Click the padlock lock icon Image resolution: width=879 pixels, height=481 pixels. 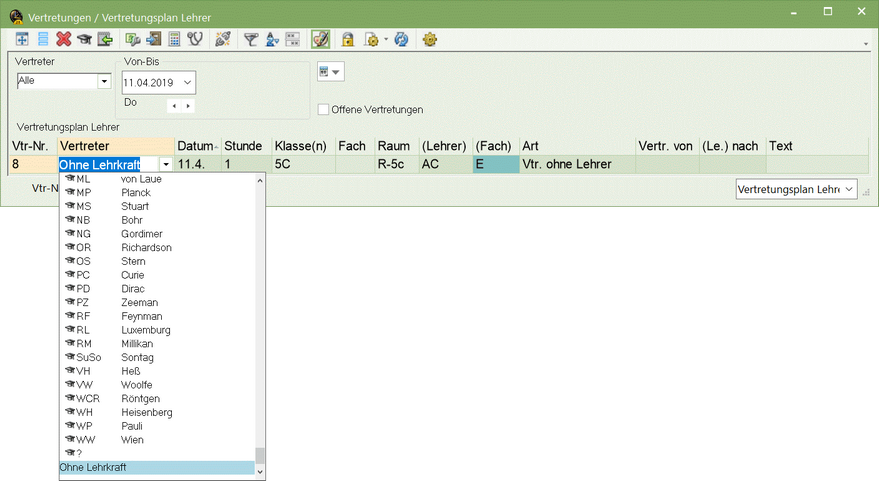(x=348, y=39)
